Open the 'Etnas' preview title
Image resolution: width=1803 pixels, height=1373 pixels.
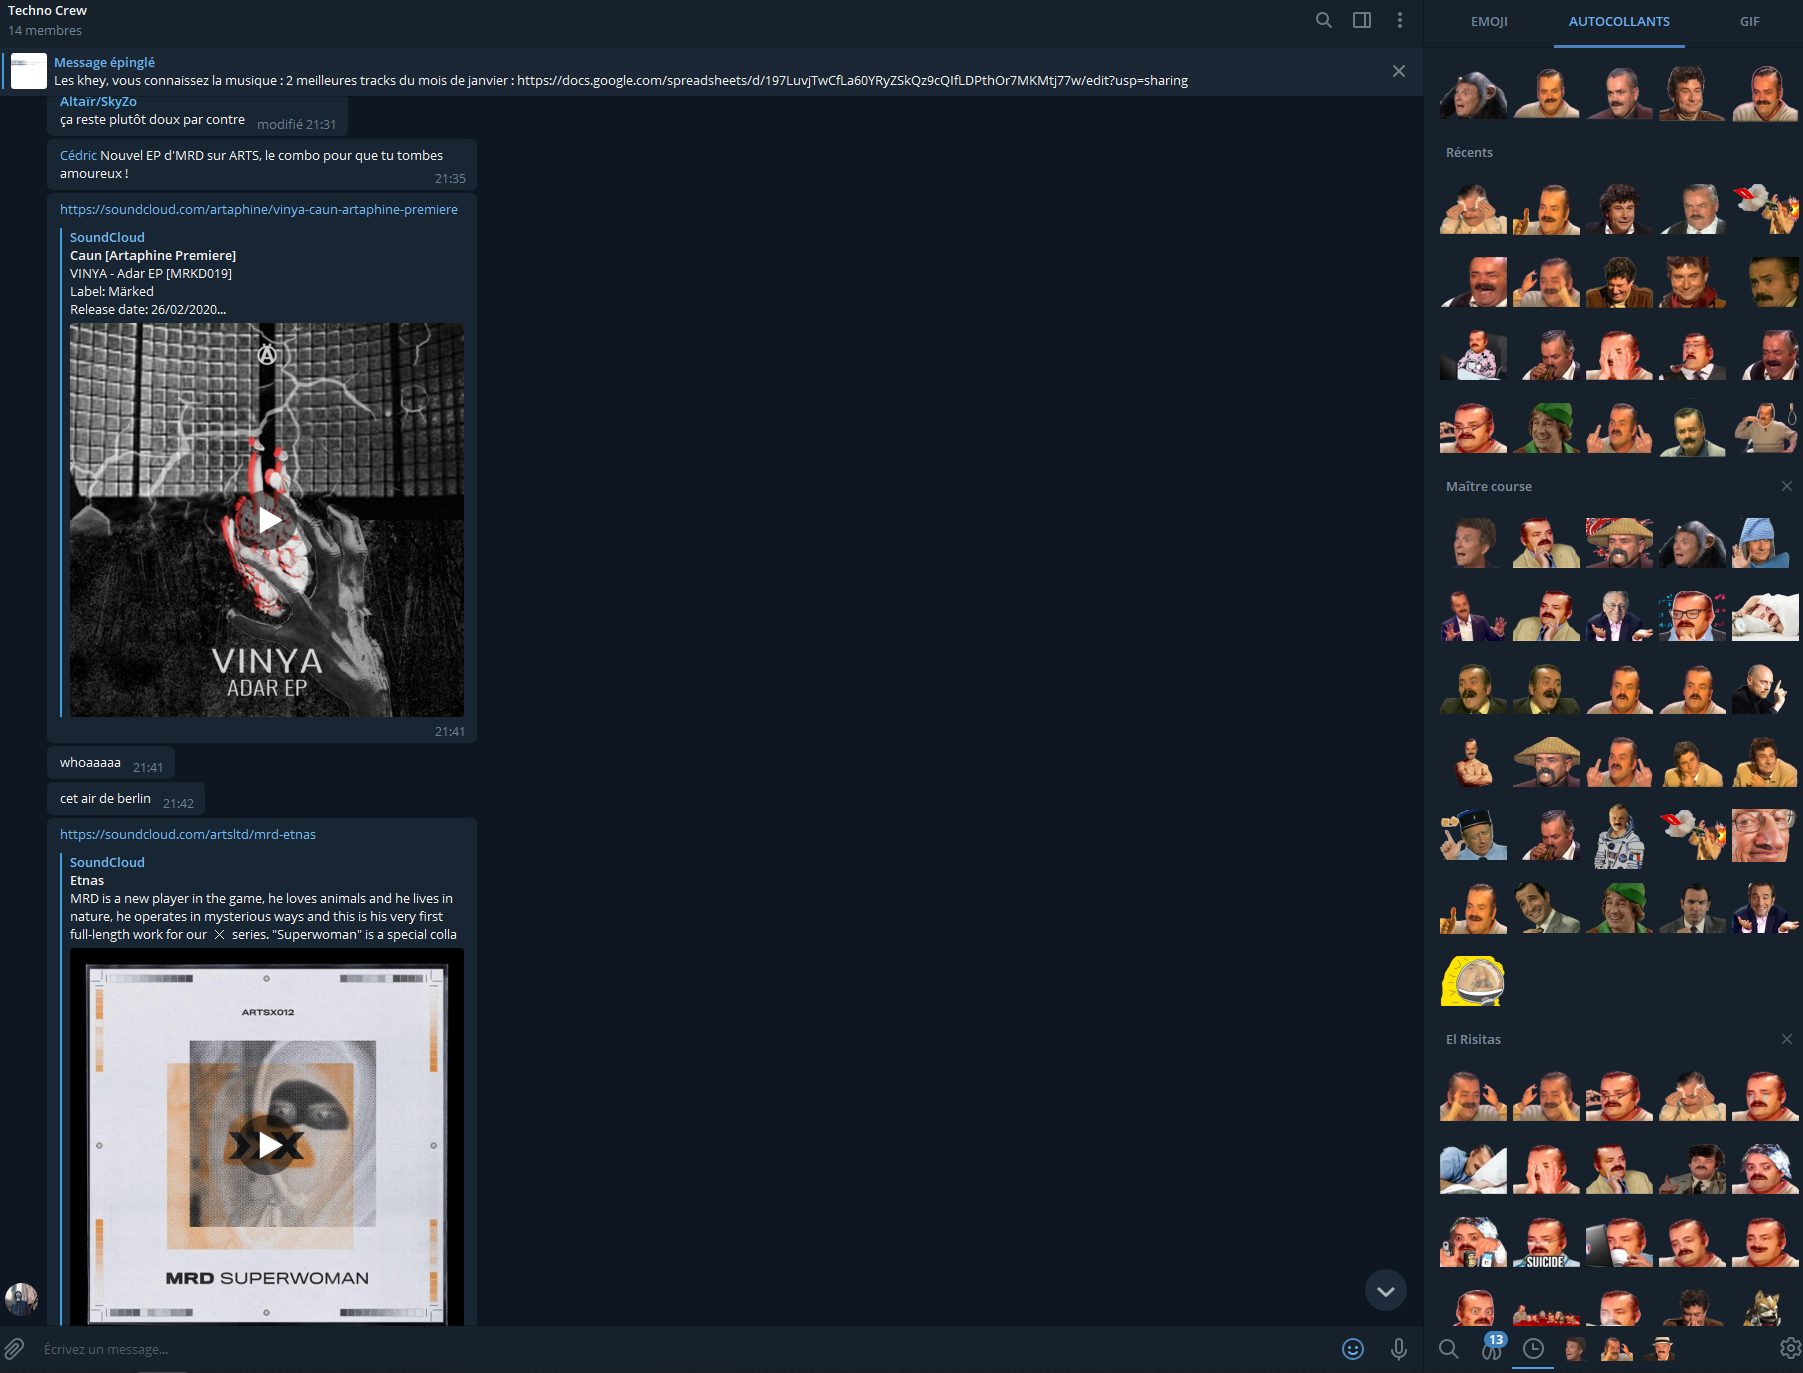(87, 880)
